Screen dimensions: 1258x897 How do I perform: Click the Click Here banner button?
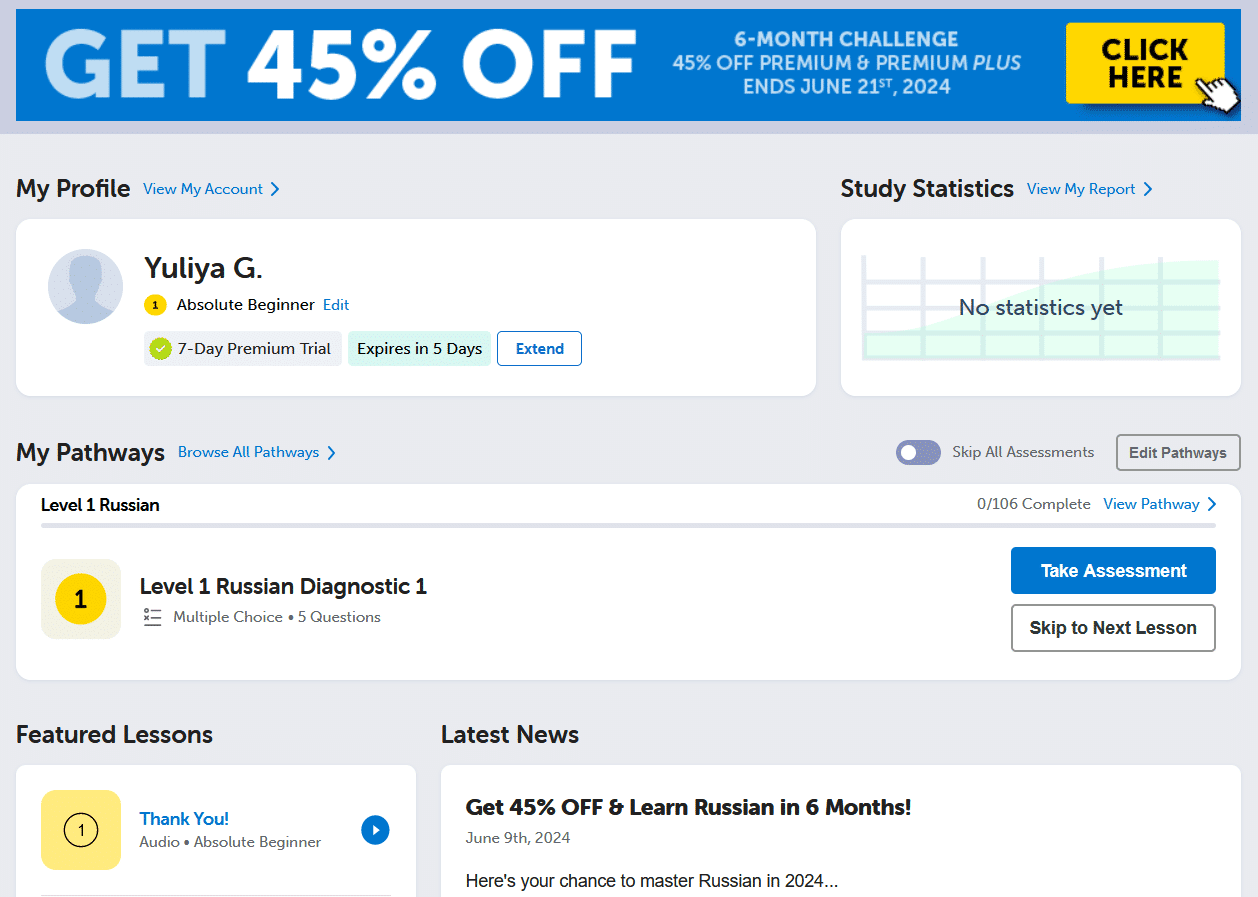[1144, 64]
